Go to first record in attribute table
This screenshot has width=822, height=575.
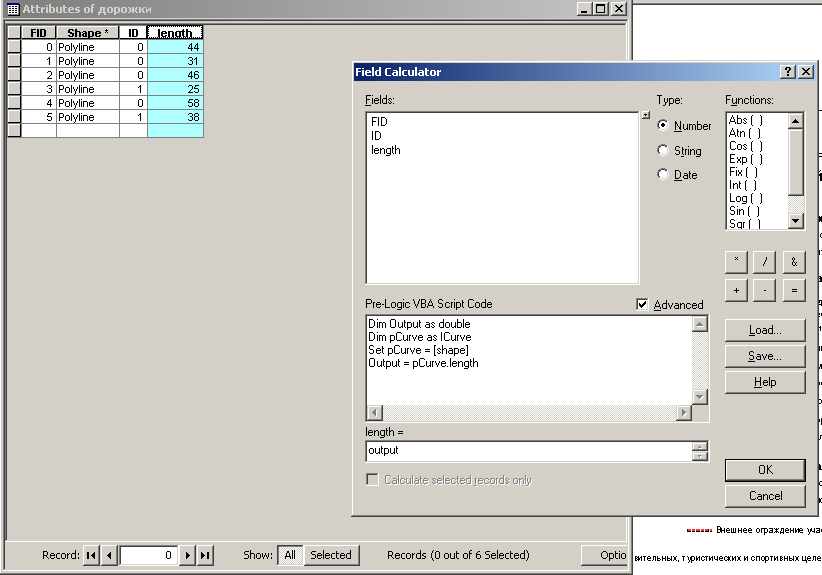pyautogui.click(x=91, y=555)
